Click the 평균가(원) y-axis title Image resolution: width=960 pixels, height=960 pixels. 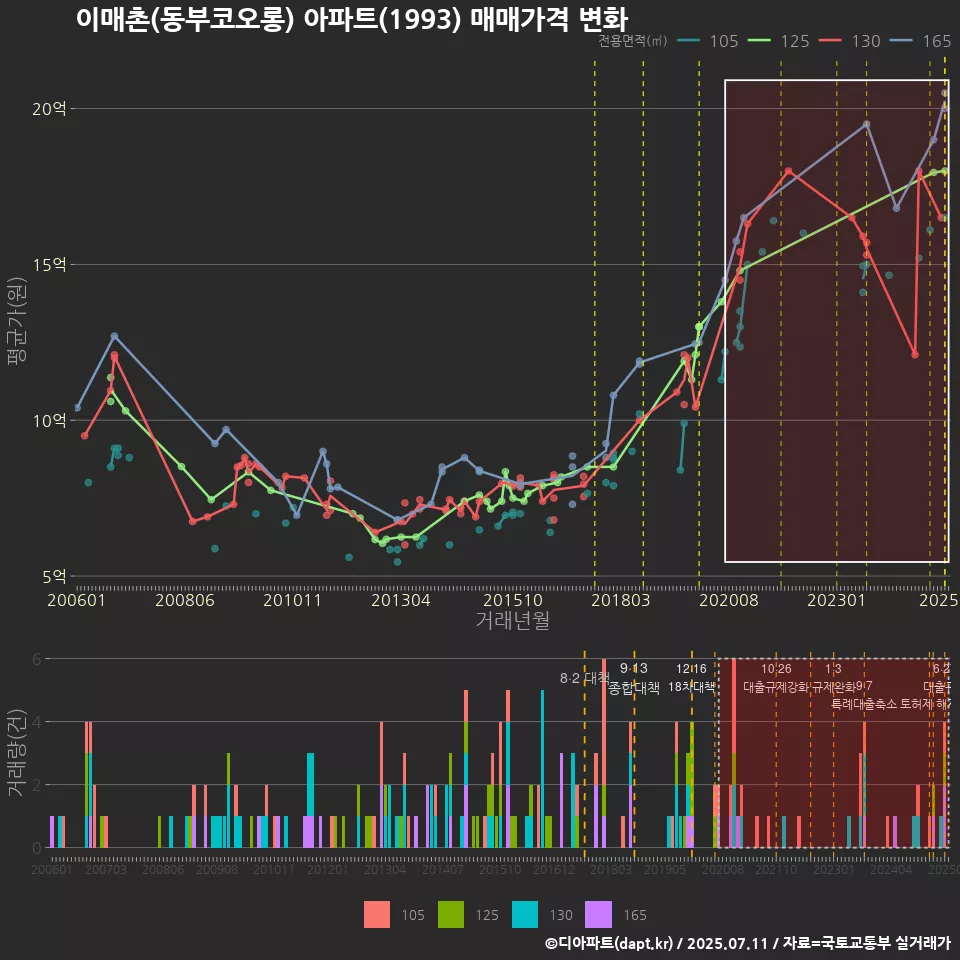point(17,321)
